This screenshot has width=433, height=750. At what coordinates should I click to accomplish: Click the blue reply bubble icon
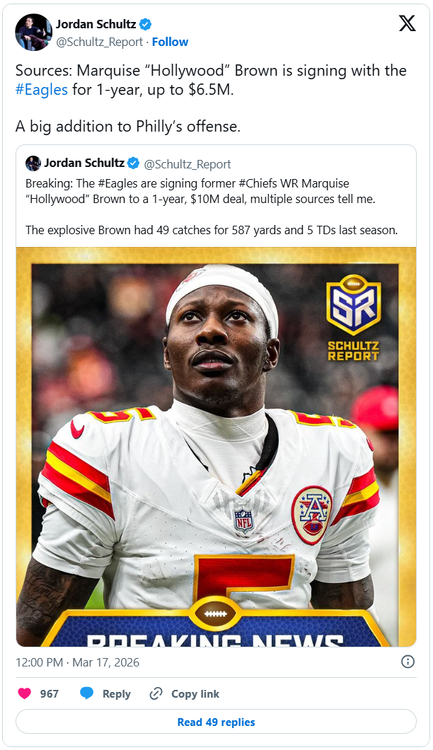tap(87, 693)
